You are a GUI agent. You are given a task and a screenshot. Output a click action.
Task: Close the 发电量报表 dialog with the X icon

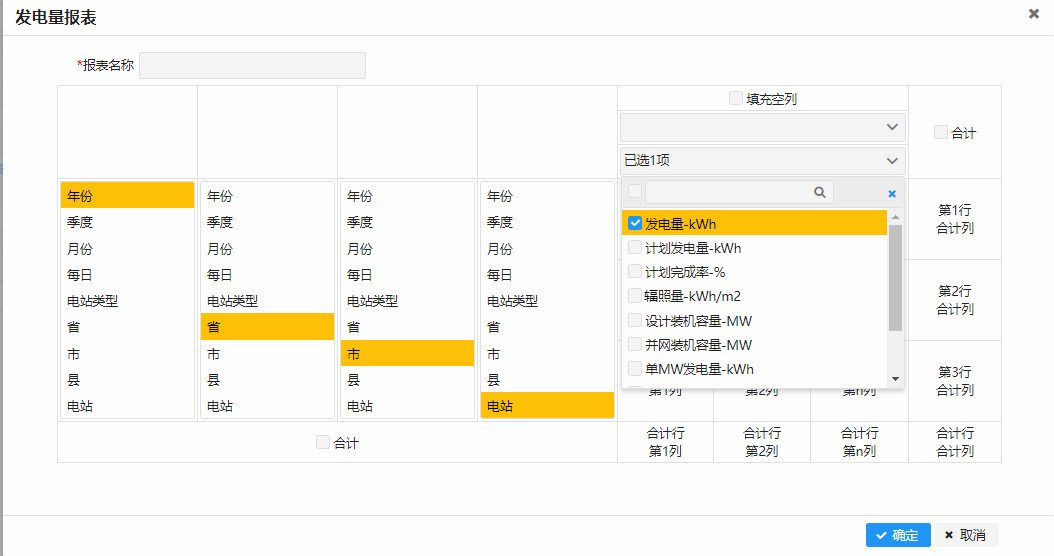click(x=1033, y=14)
